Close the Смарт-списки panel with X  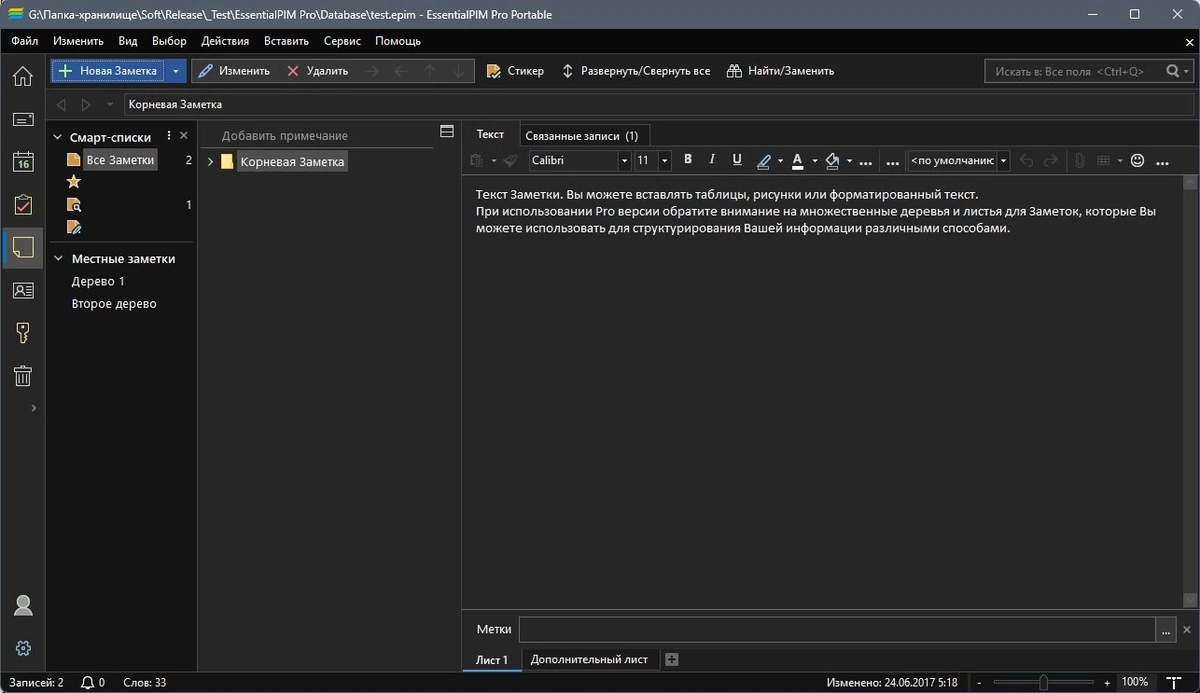pyautogui.click(x=184, y=136)
